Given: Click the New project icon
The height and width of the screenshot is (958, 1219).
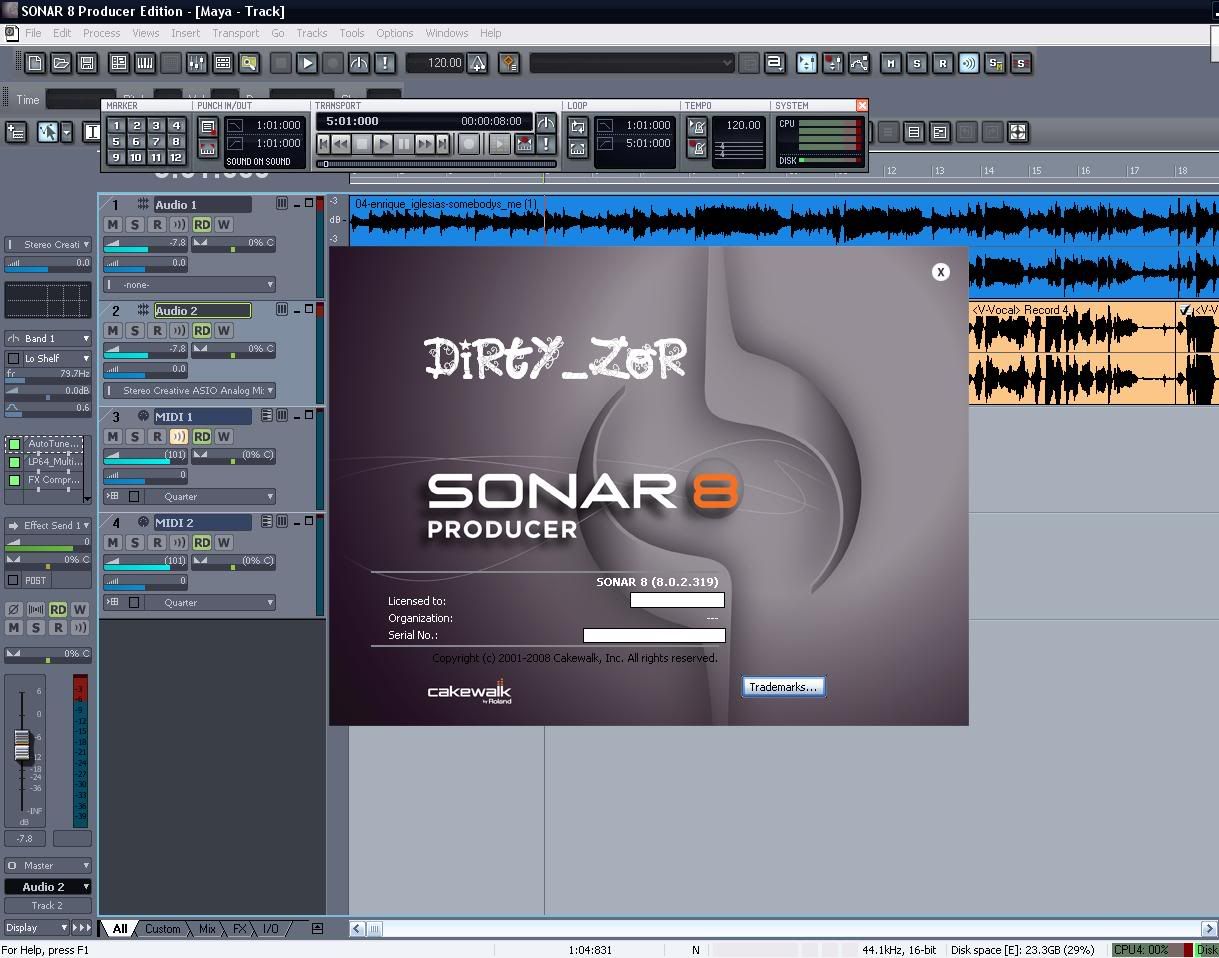Looking at the screenshot, I should click(35, 63).
